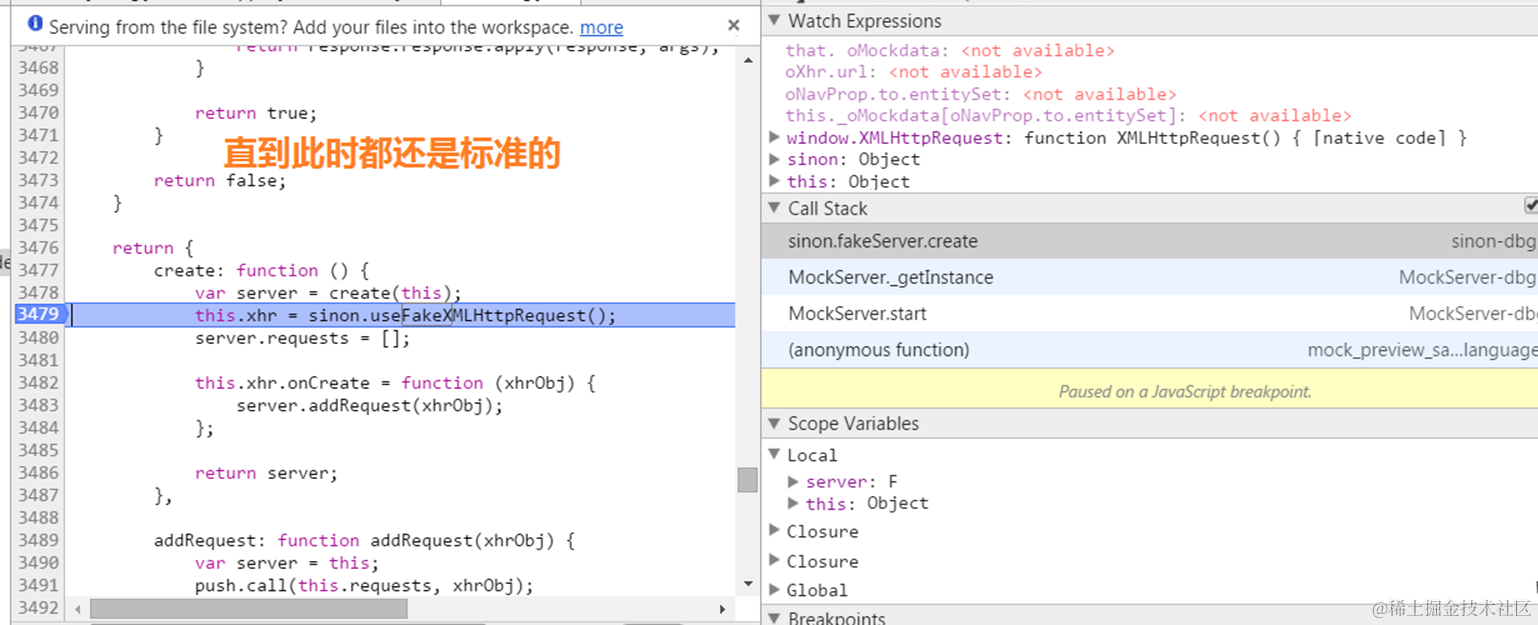
Task: Click line number 3479 breakpoint gutter
Action: click(38, 314)
